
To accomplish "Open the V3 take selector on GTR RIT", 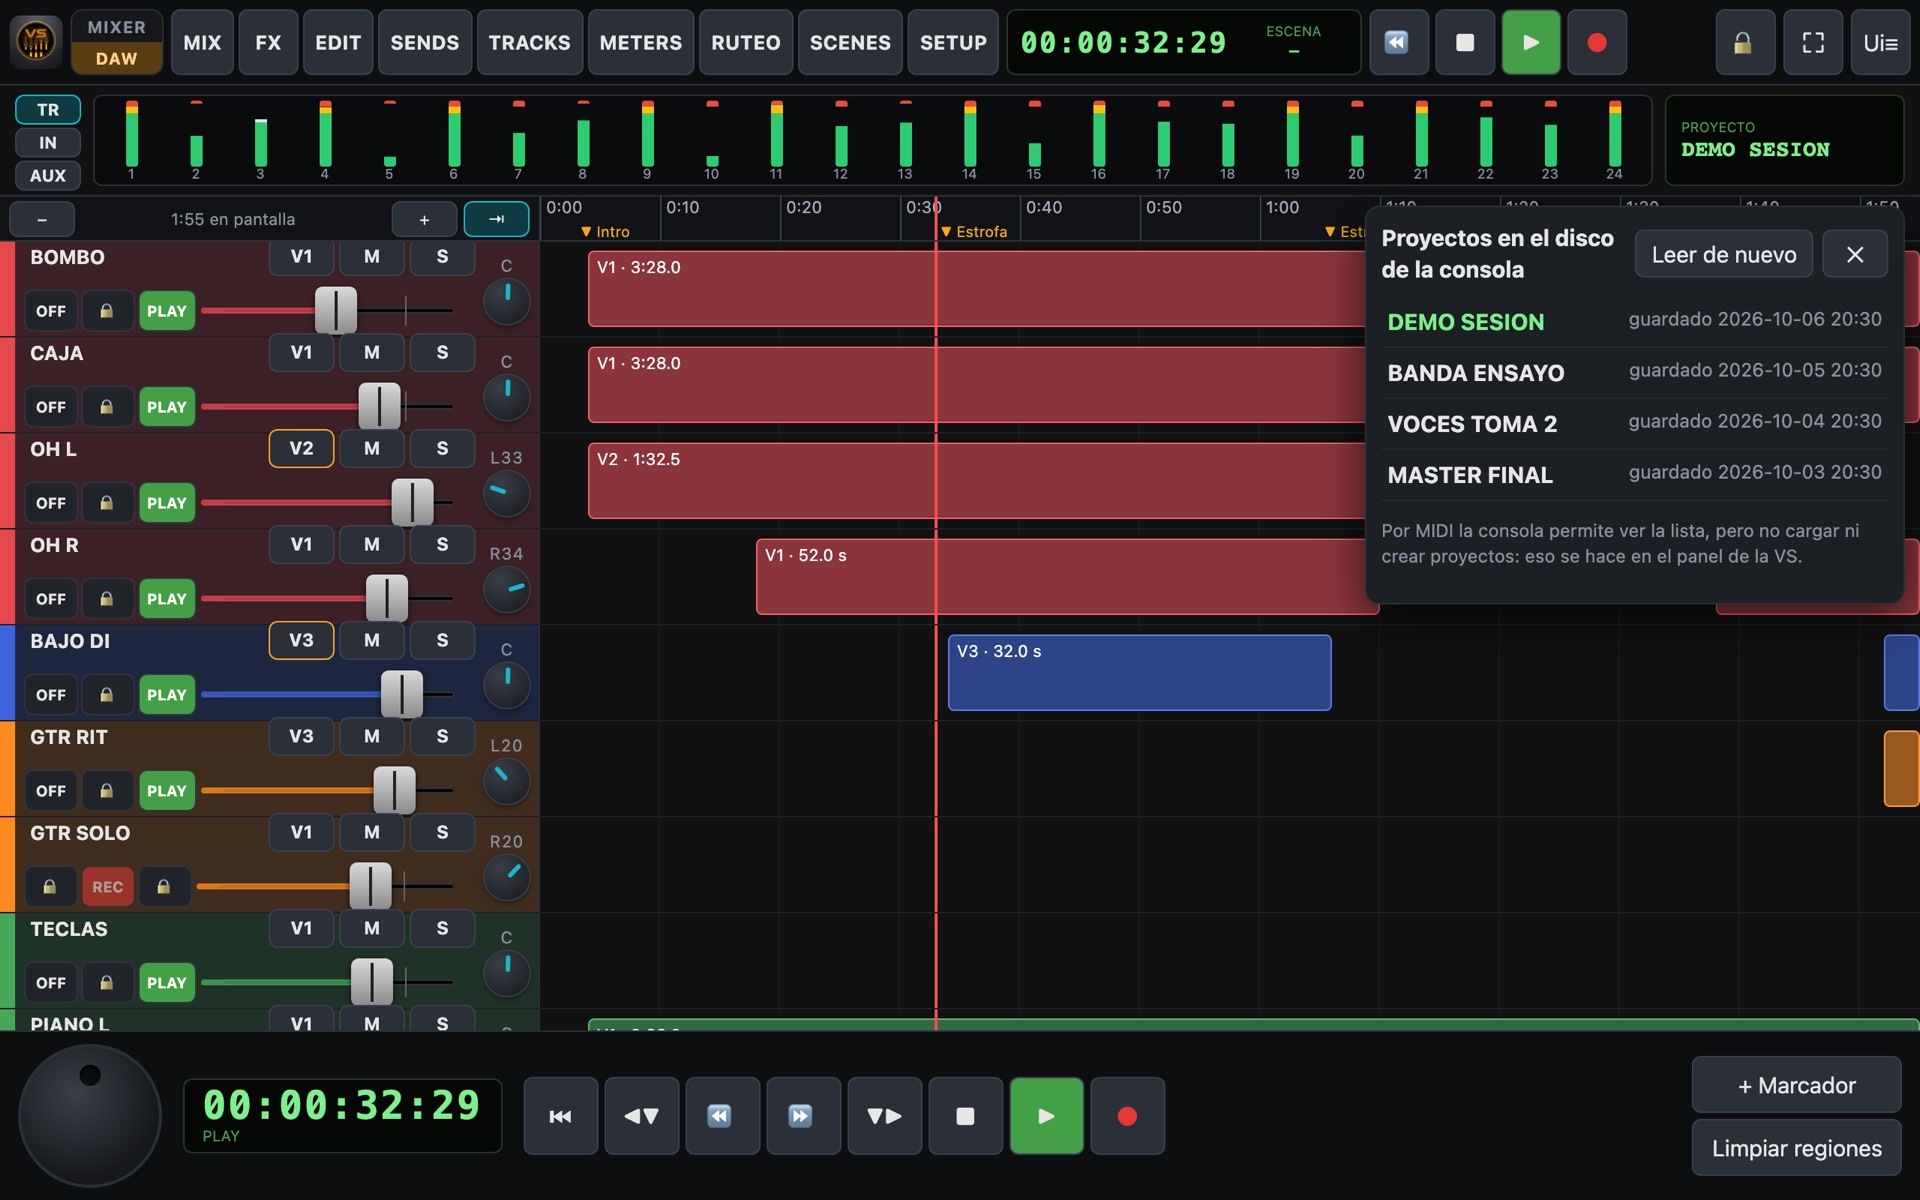I will pos(302,737).
